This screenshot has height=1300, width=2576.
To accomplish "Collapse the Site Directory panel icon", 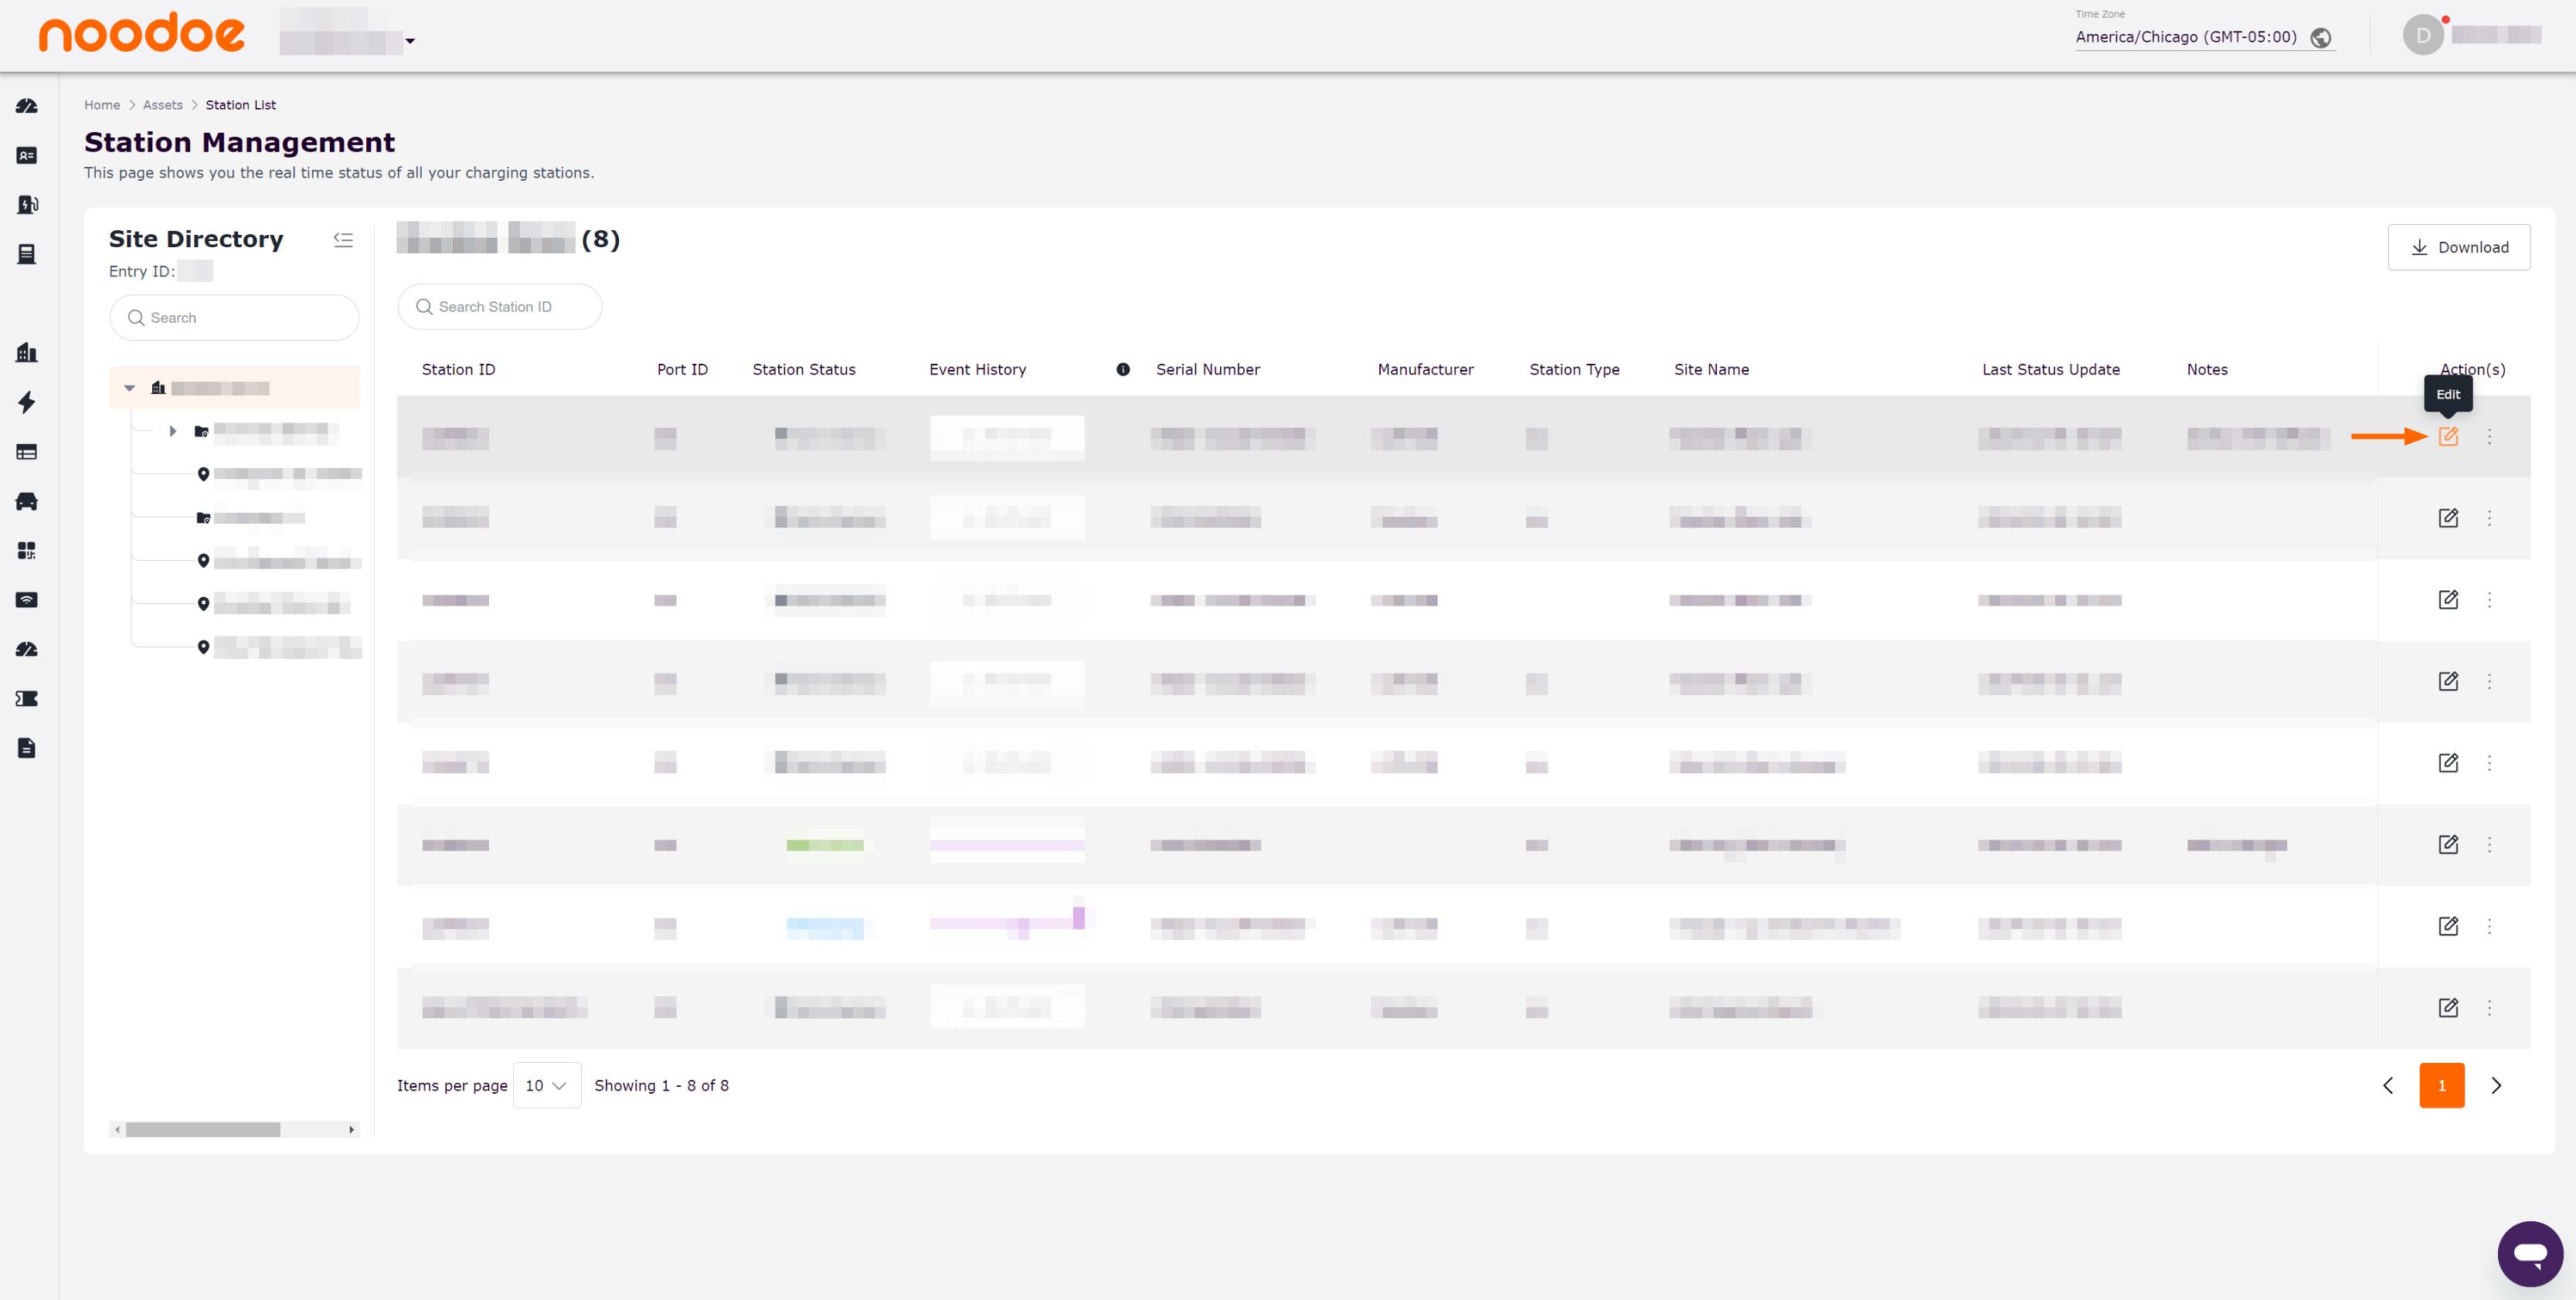I will pos(343,240).
